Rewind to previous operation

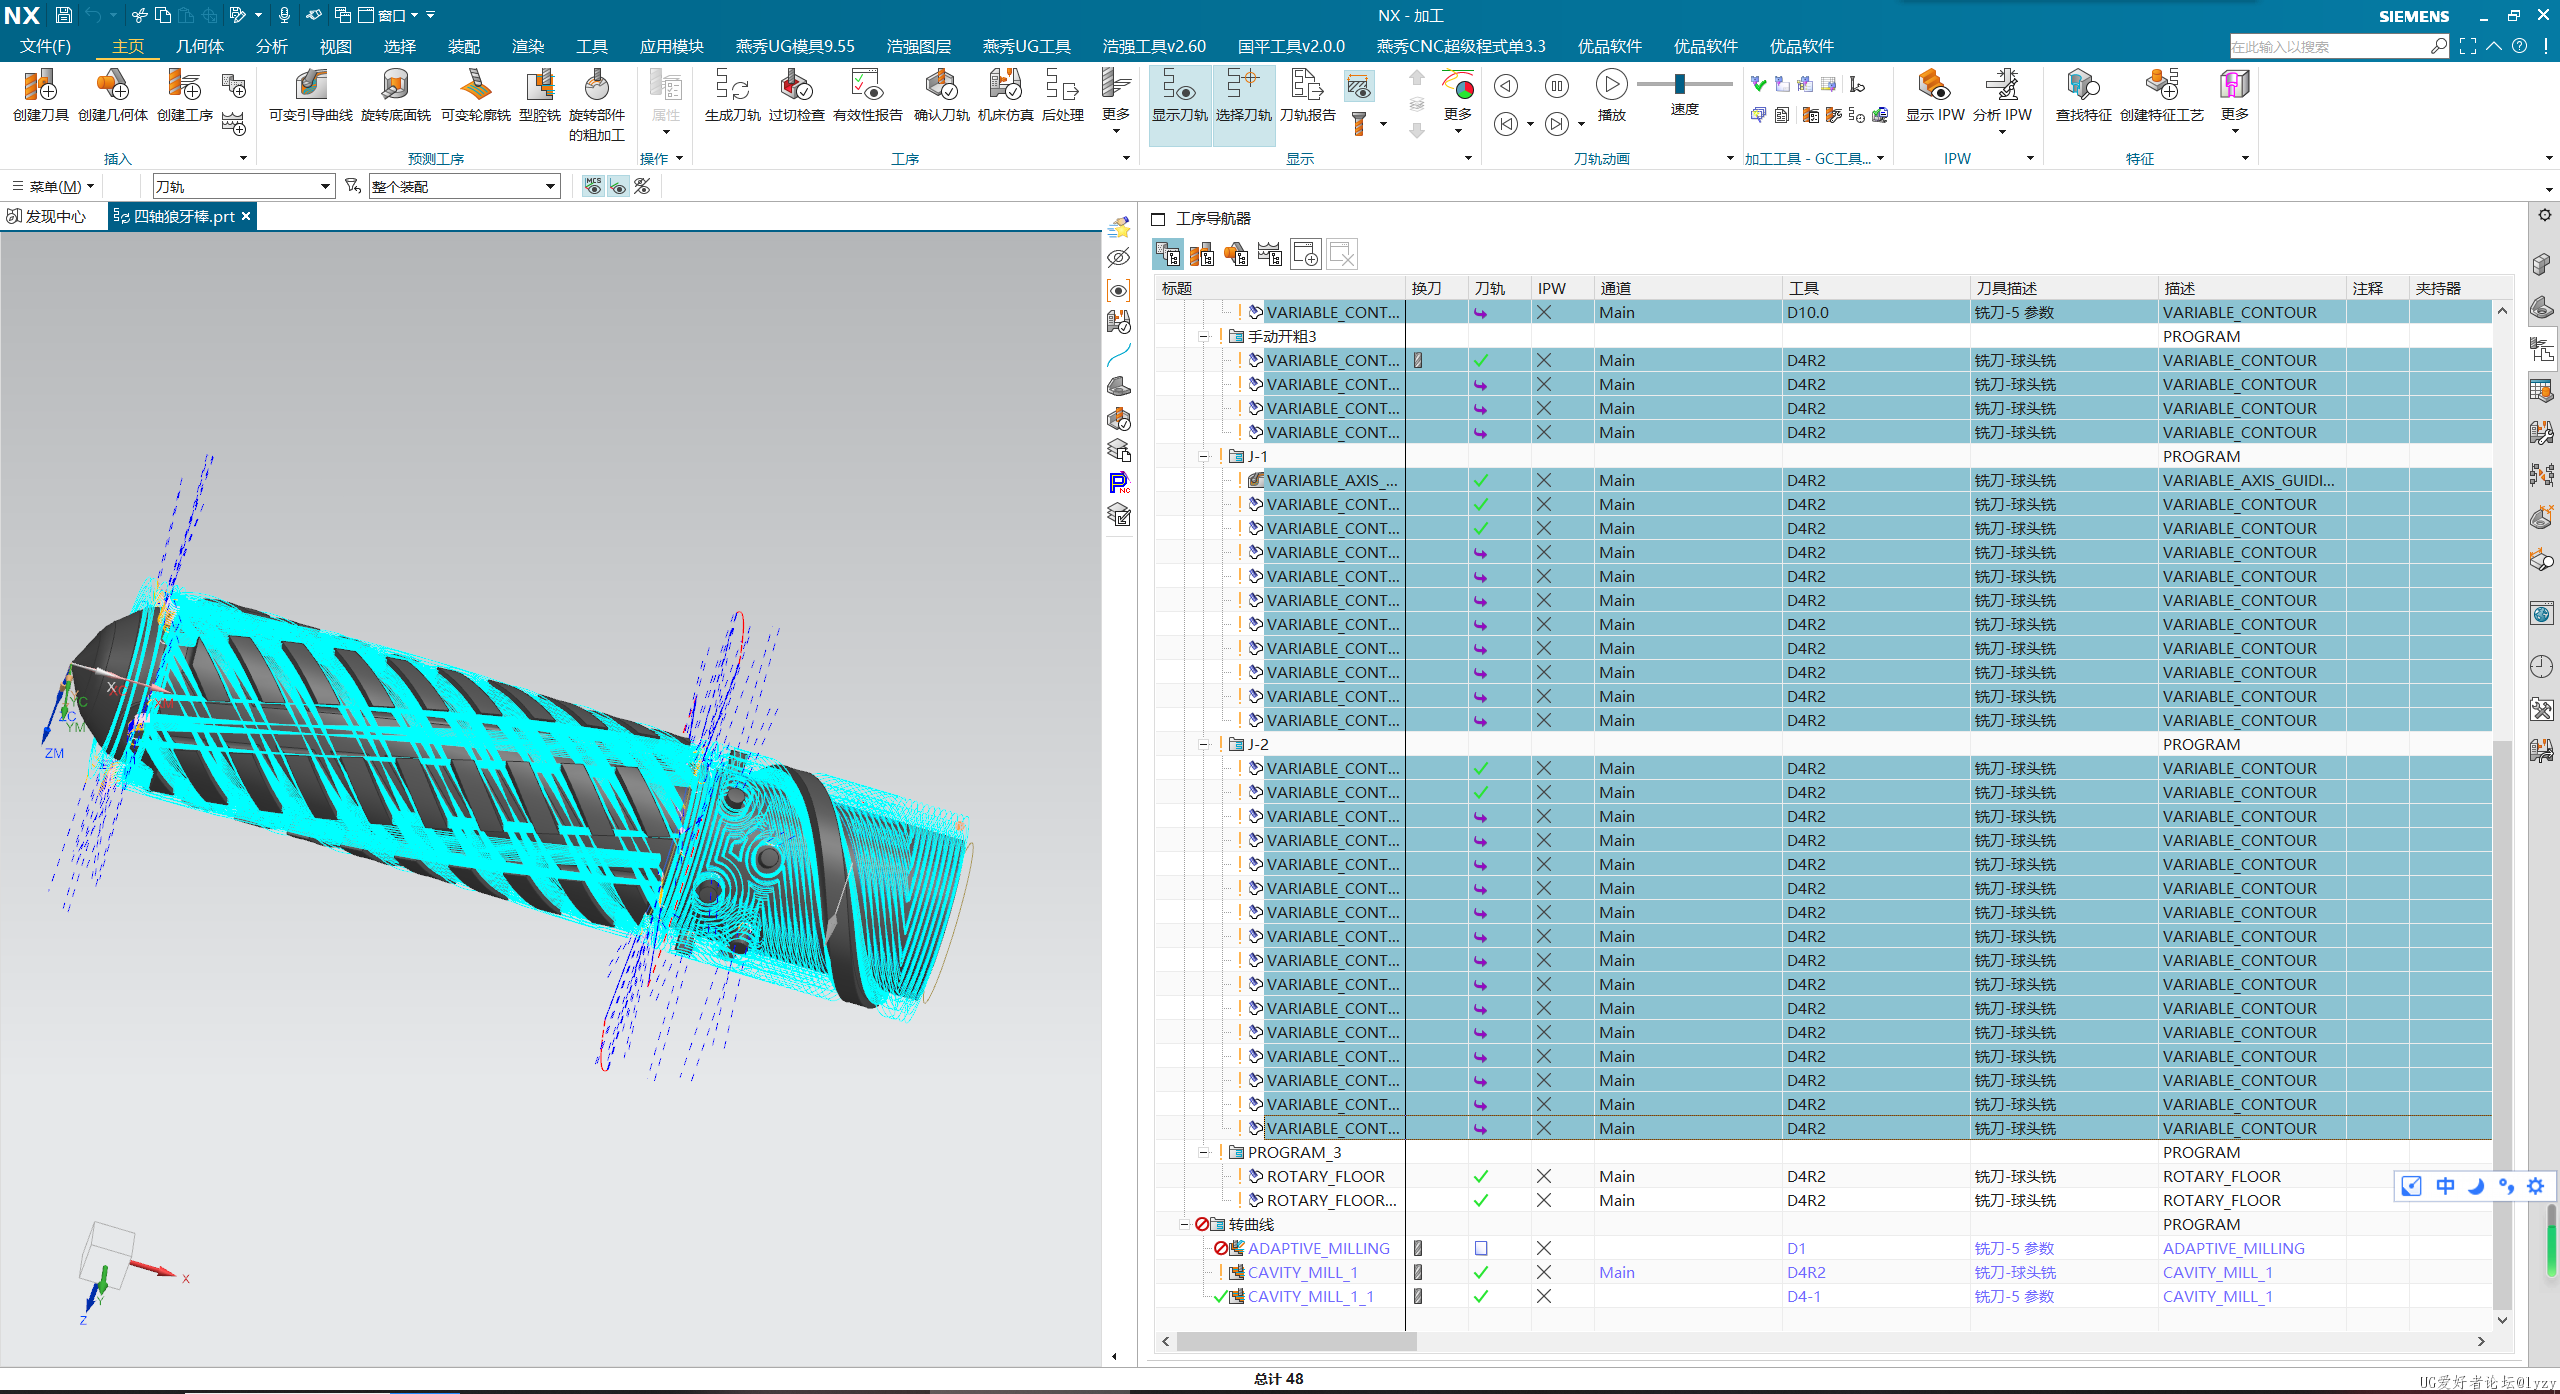coord(1506,123)
